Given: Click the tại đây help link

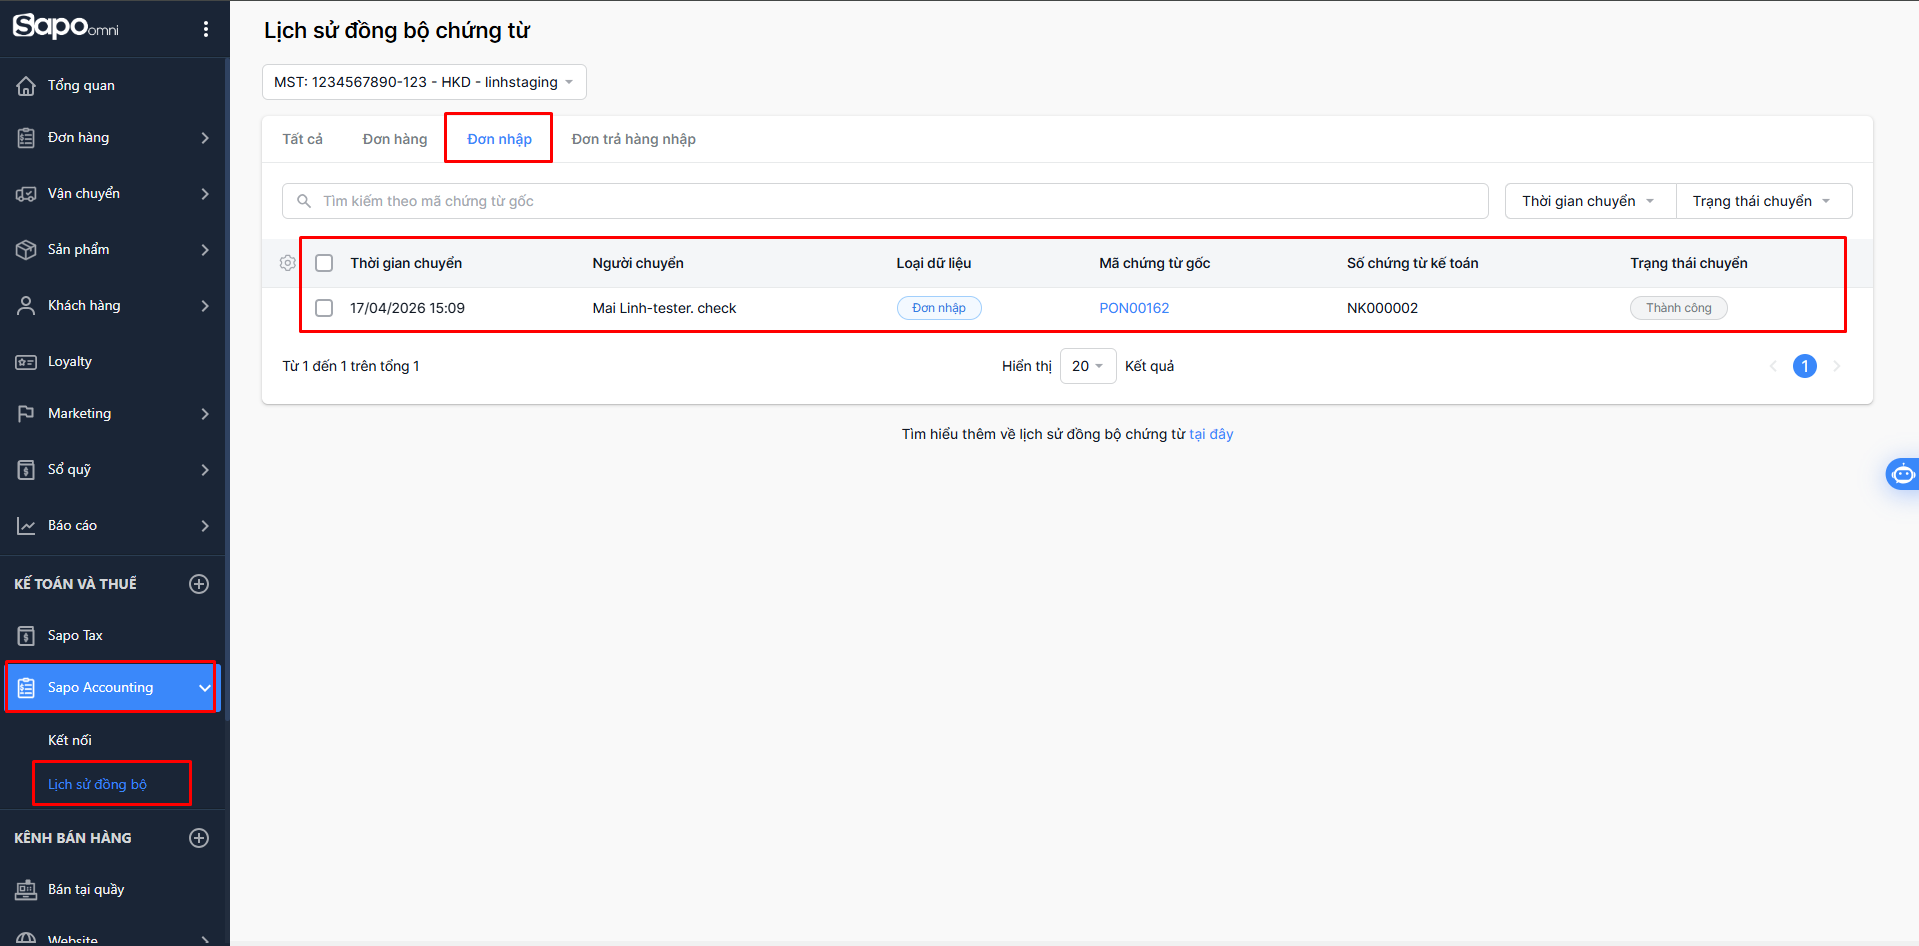Looking at the screenshot, I should [x=1211, y=434].
